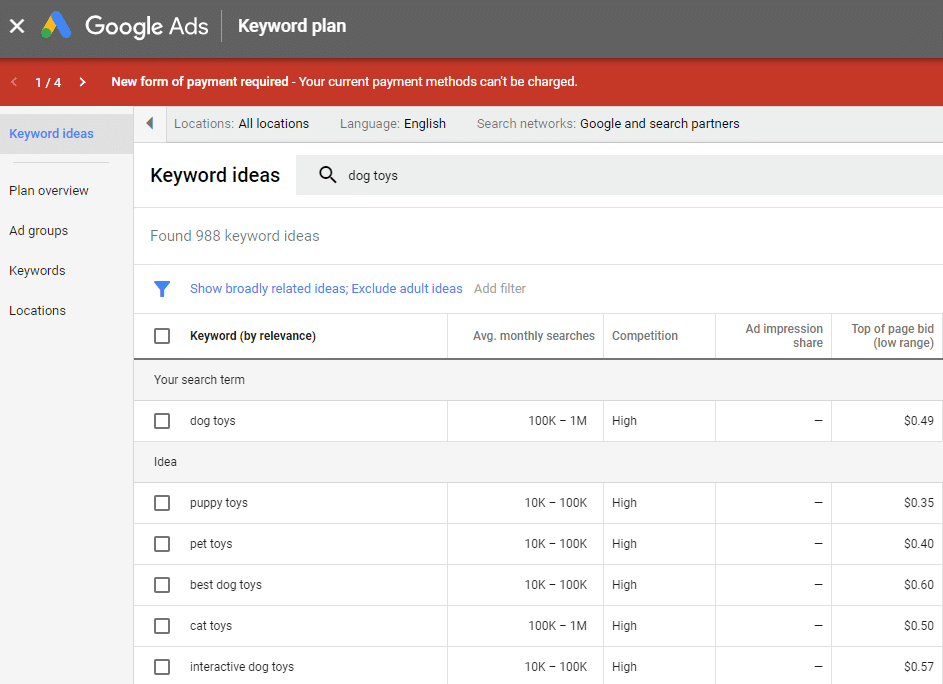This screenshot has width=943, height=684.
Task: Click 'Add filter'
Action: coord(499,288)
